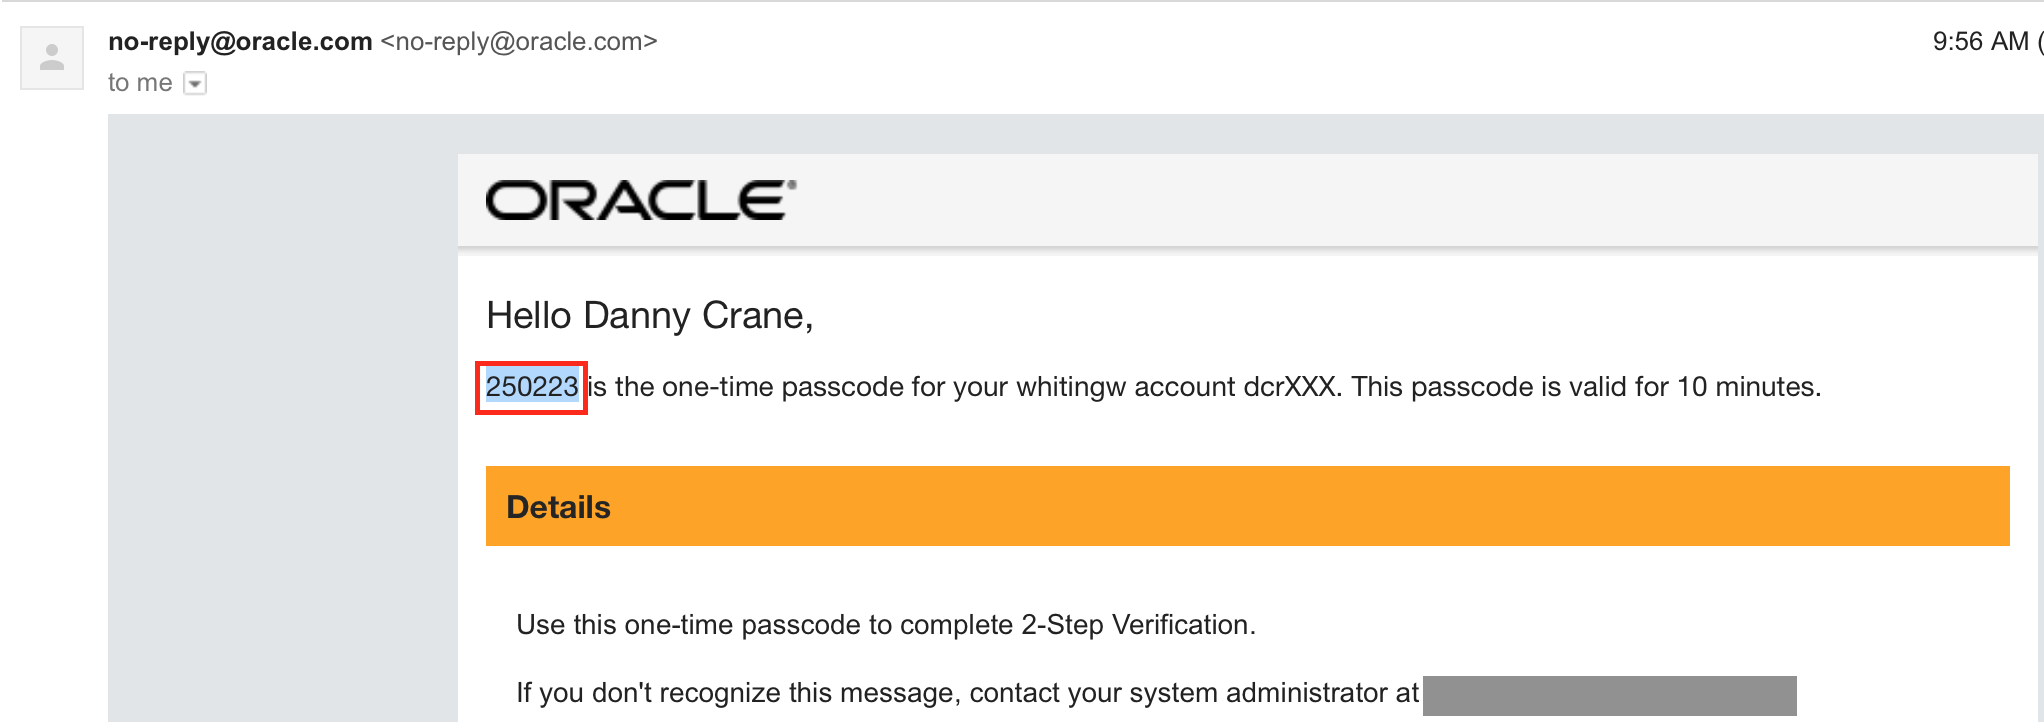This screenshot has width=2044, height=722.
Task: Click the Oracle logo in the email header
Action: (x=641, y=200)
